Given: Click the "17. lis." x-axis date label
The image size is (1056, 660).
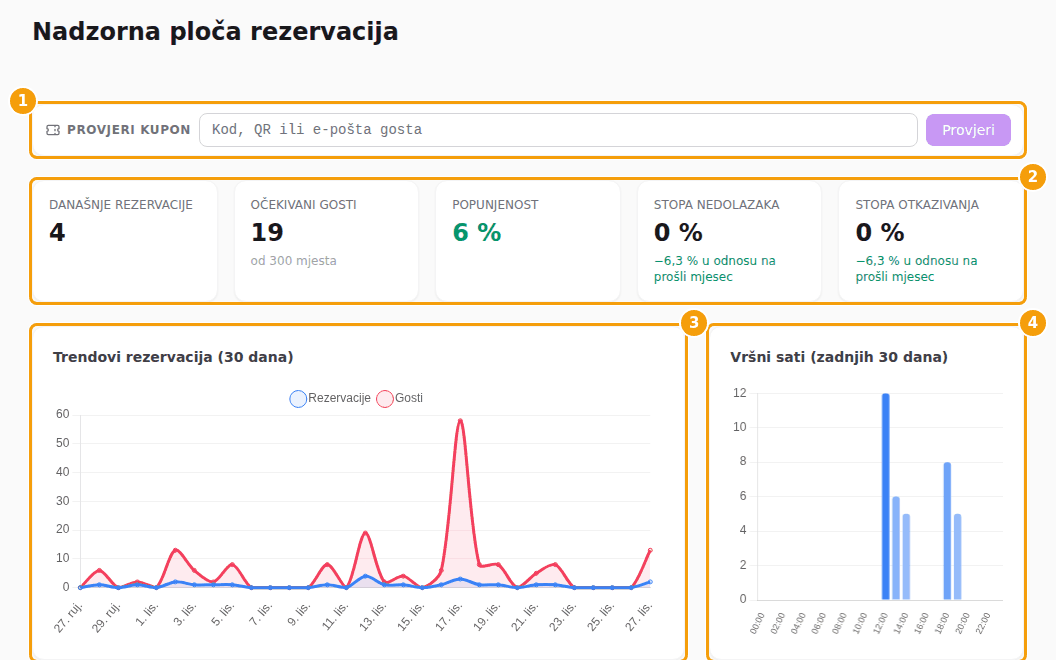Looking at the screenshot, I should 449,618.
